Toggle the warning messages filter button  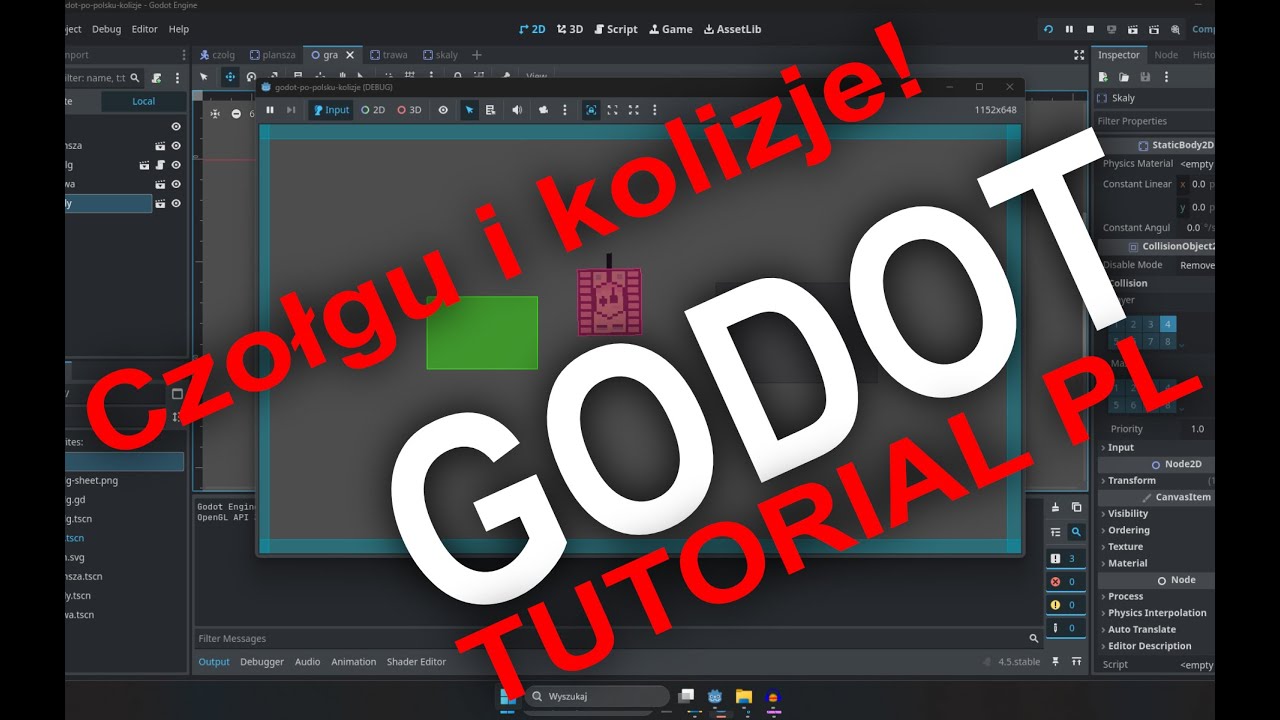coord(1063,604)
